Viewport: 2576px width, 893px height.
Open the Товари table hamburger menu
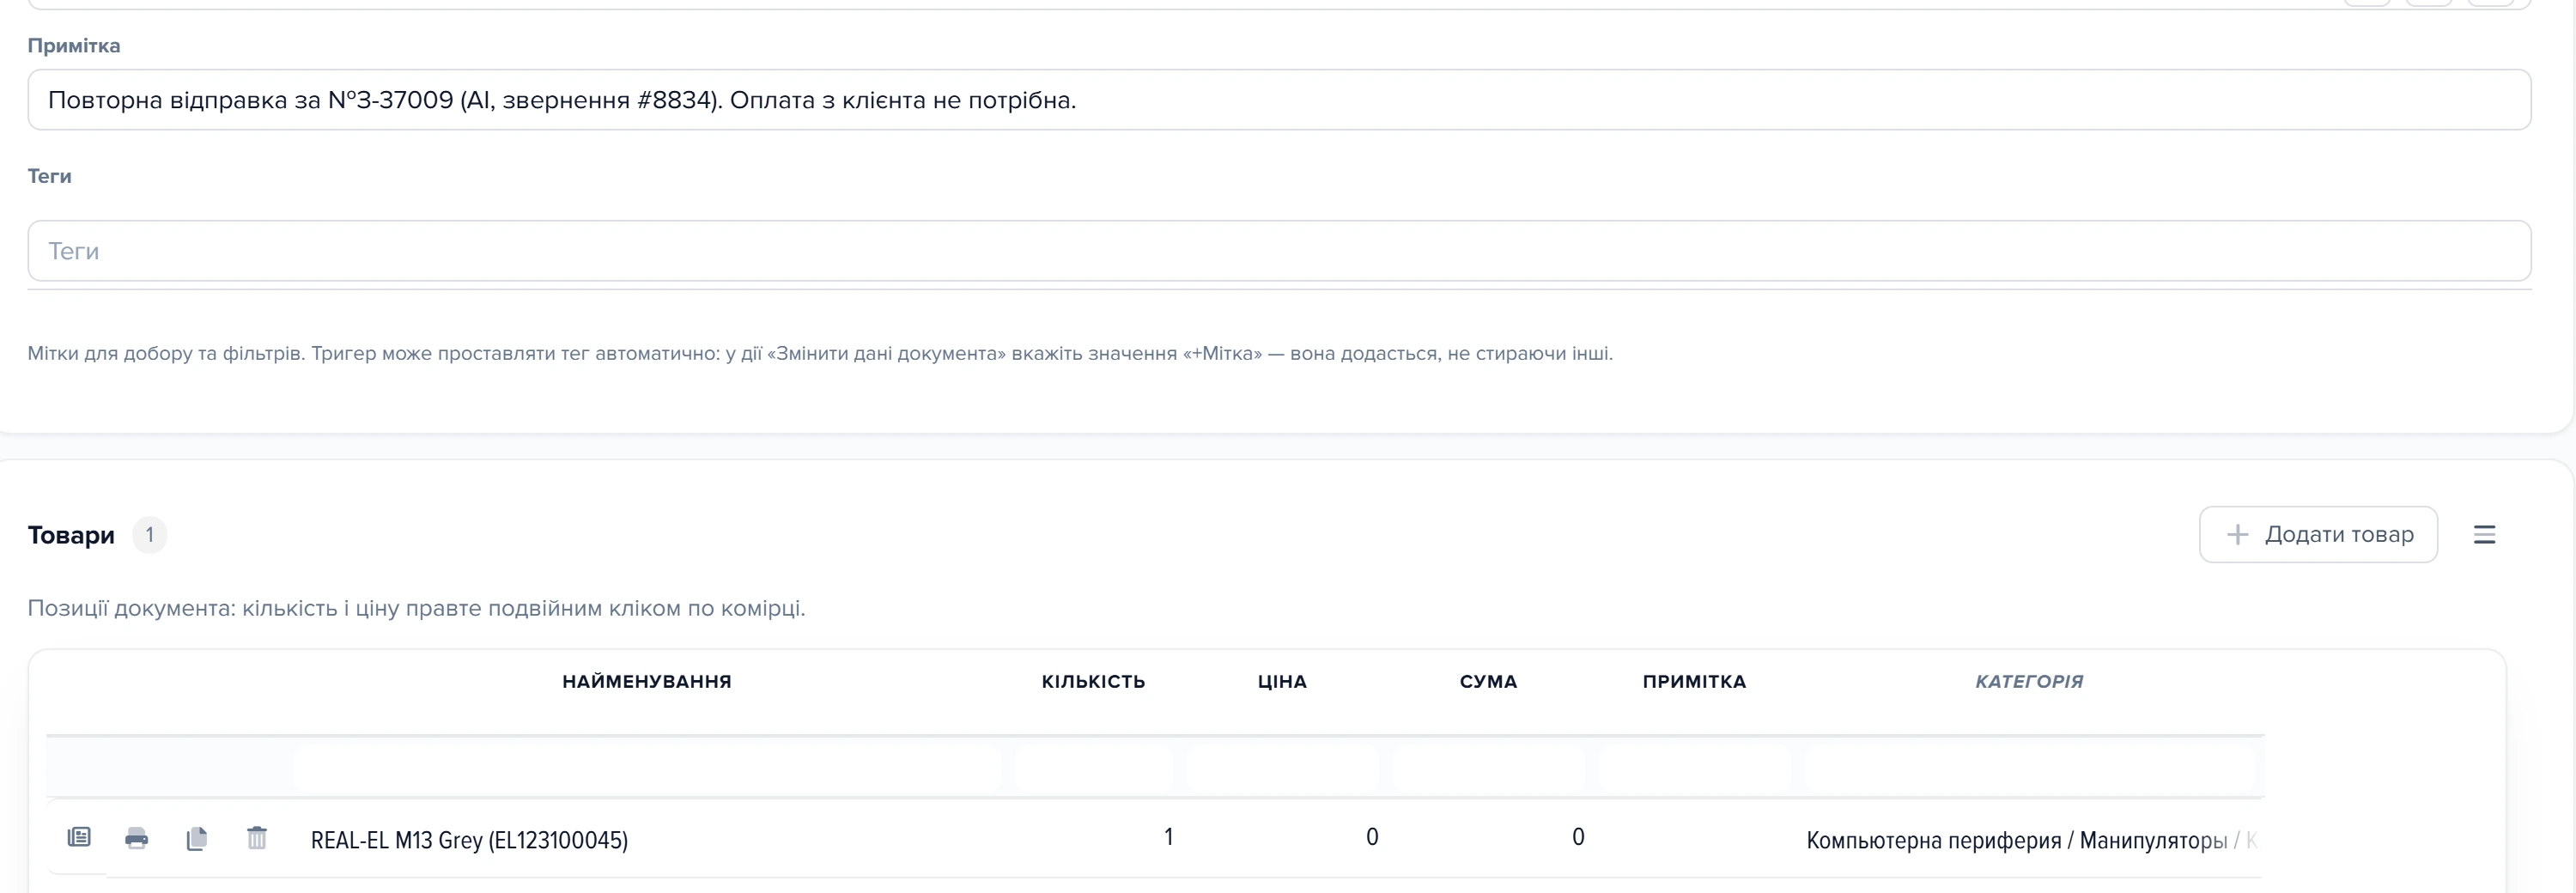point(2485,535)
